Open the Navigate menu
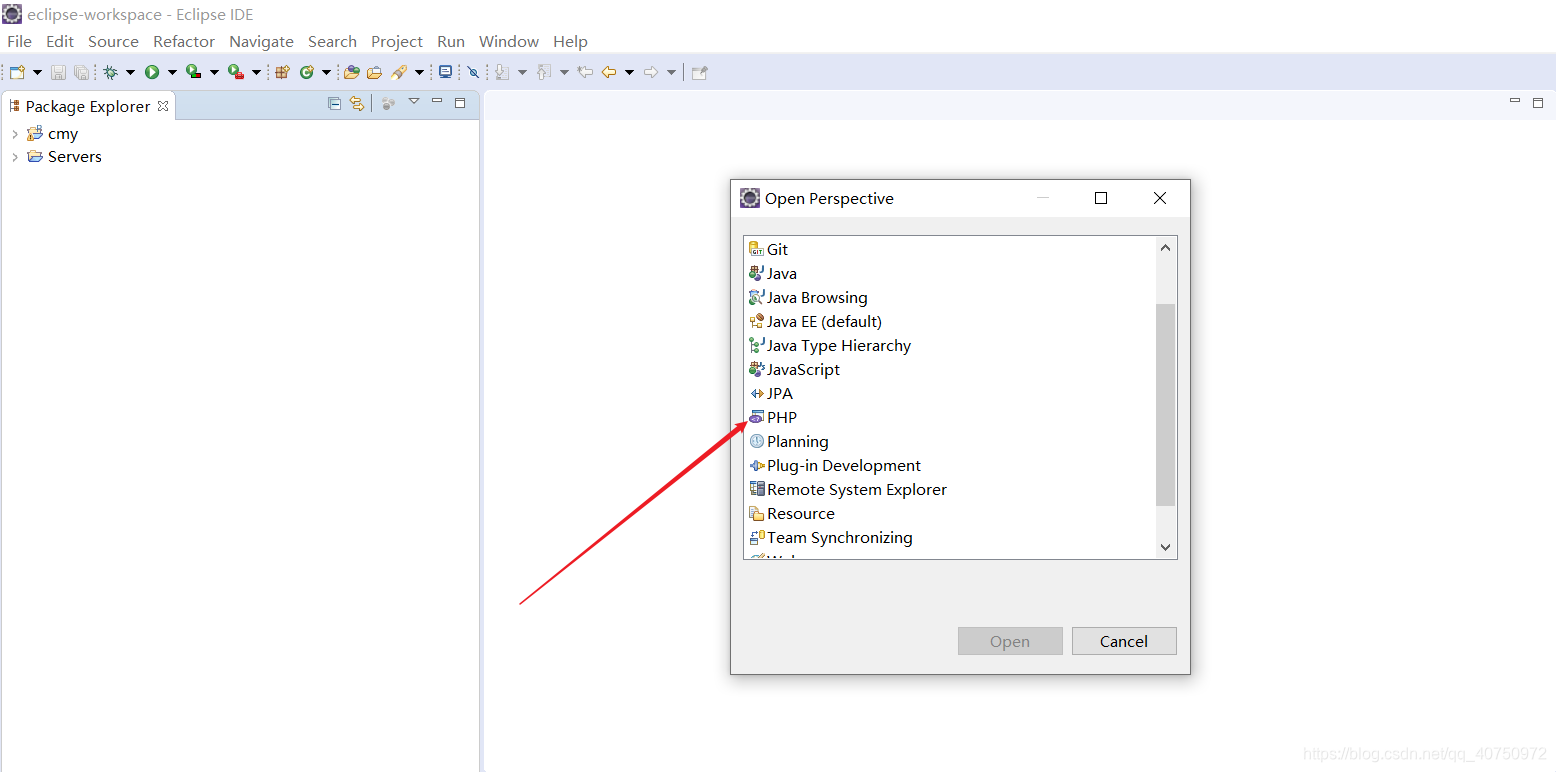1556x772 pixels. [261, 41]
